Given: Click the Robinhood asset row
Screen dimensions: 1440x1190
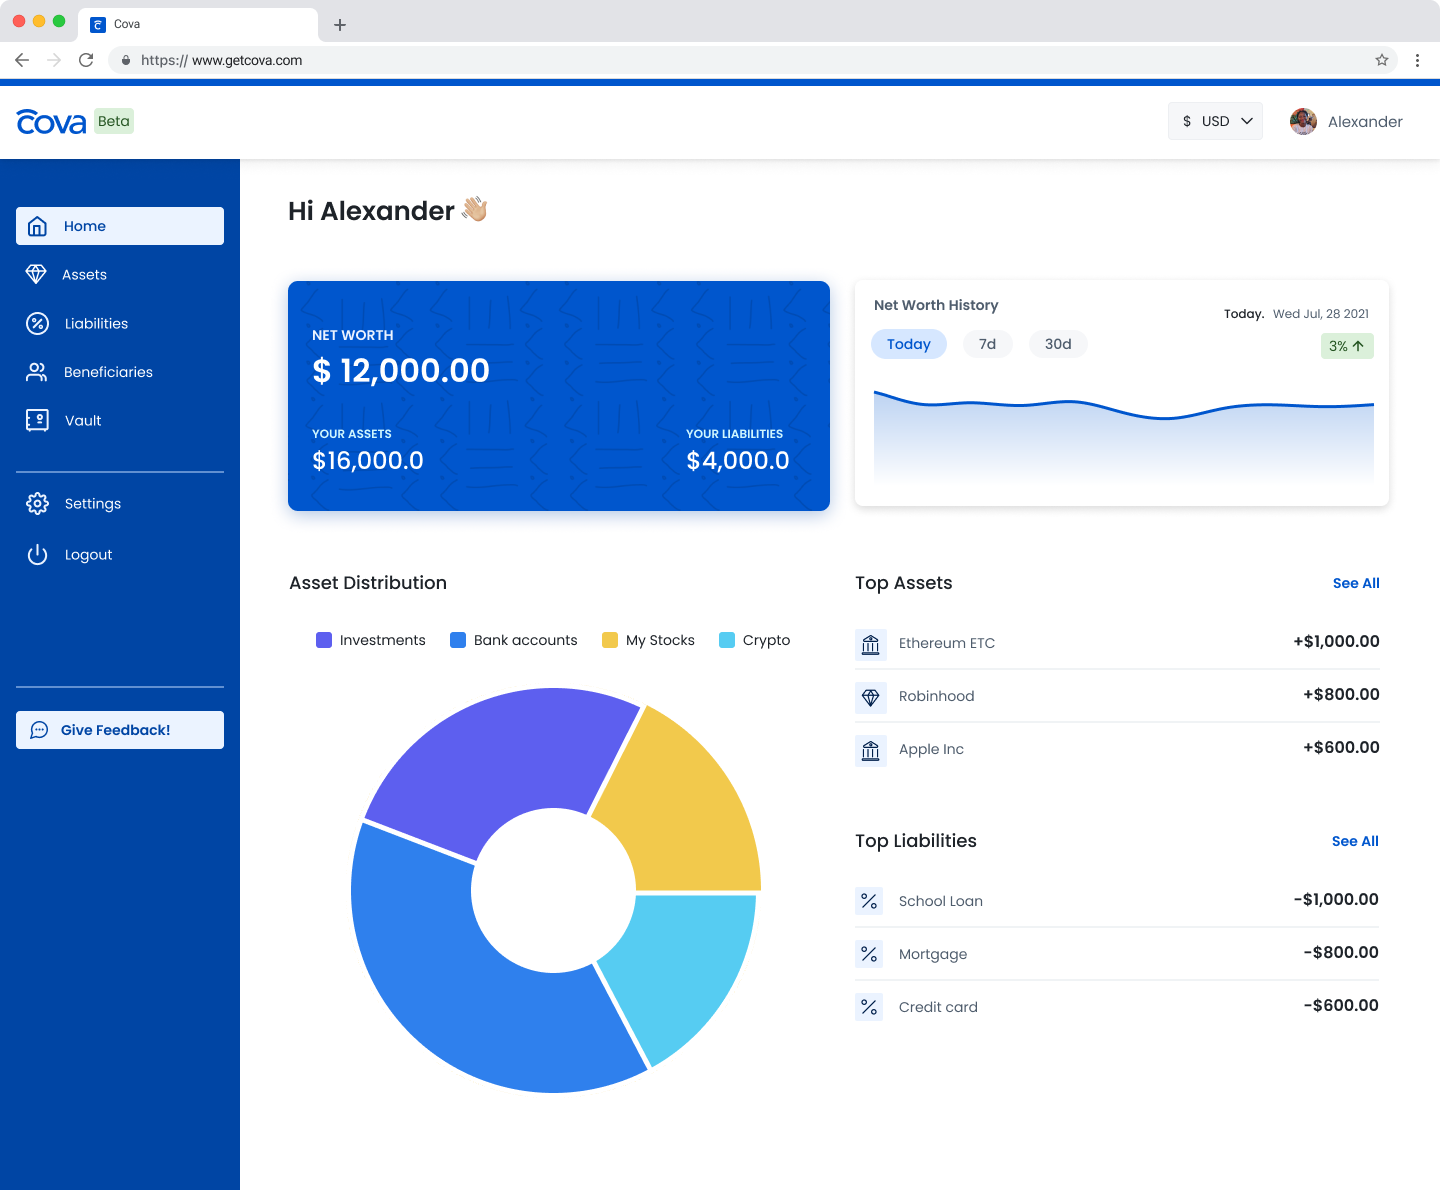Looking at the screenshot, I should [1117, 696].
